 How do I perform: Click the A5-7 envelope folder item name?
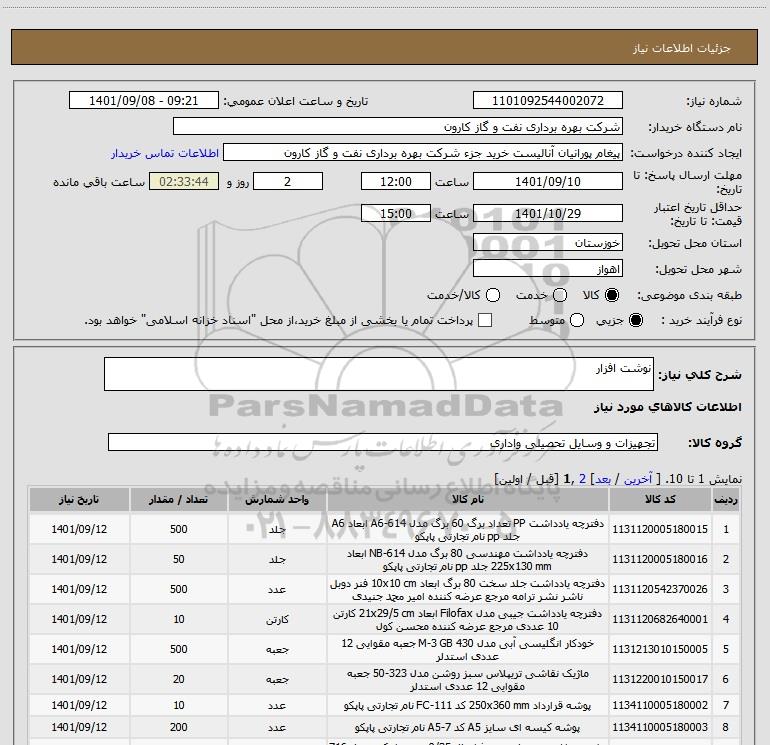[x=468, y=727]
